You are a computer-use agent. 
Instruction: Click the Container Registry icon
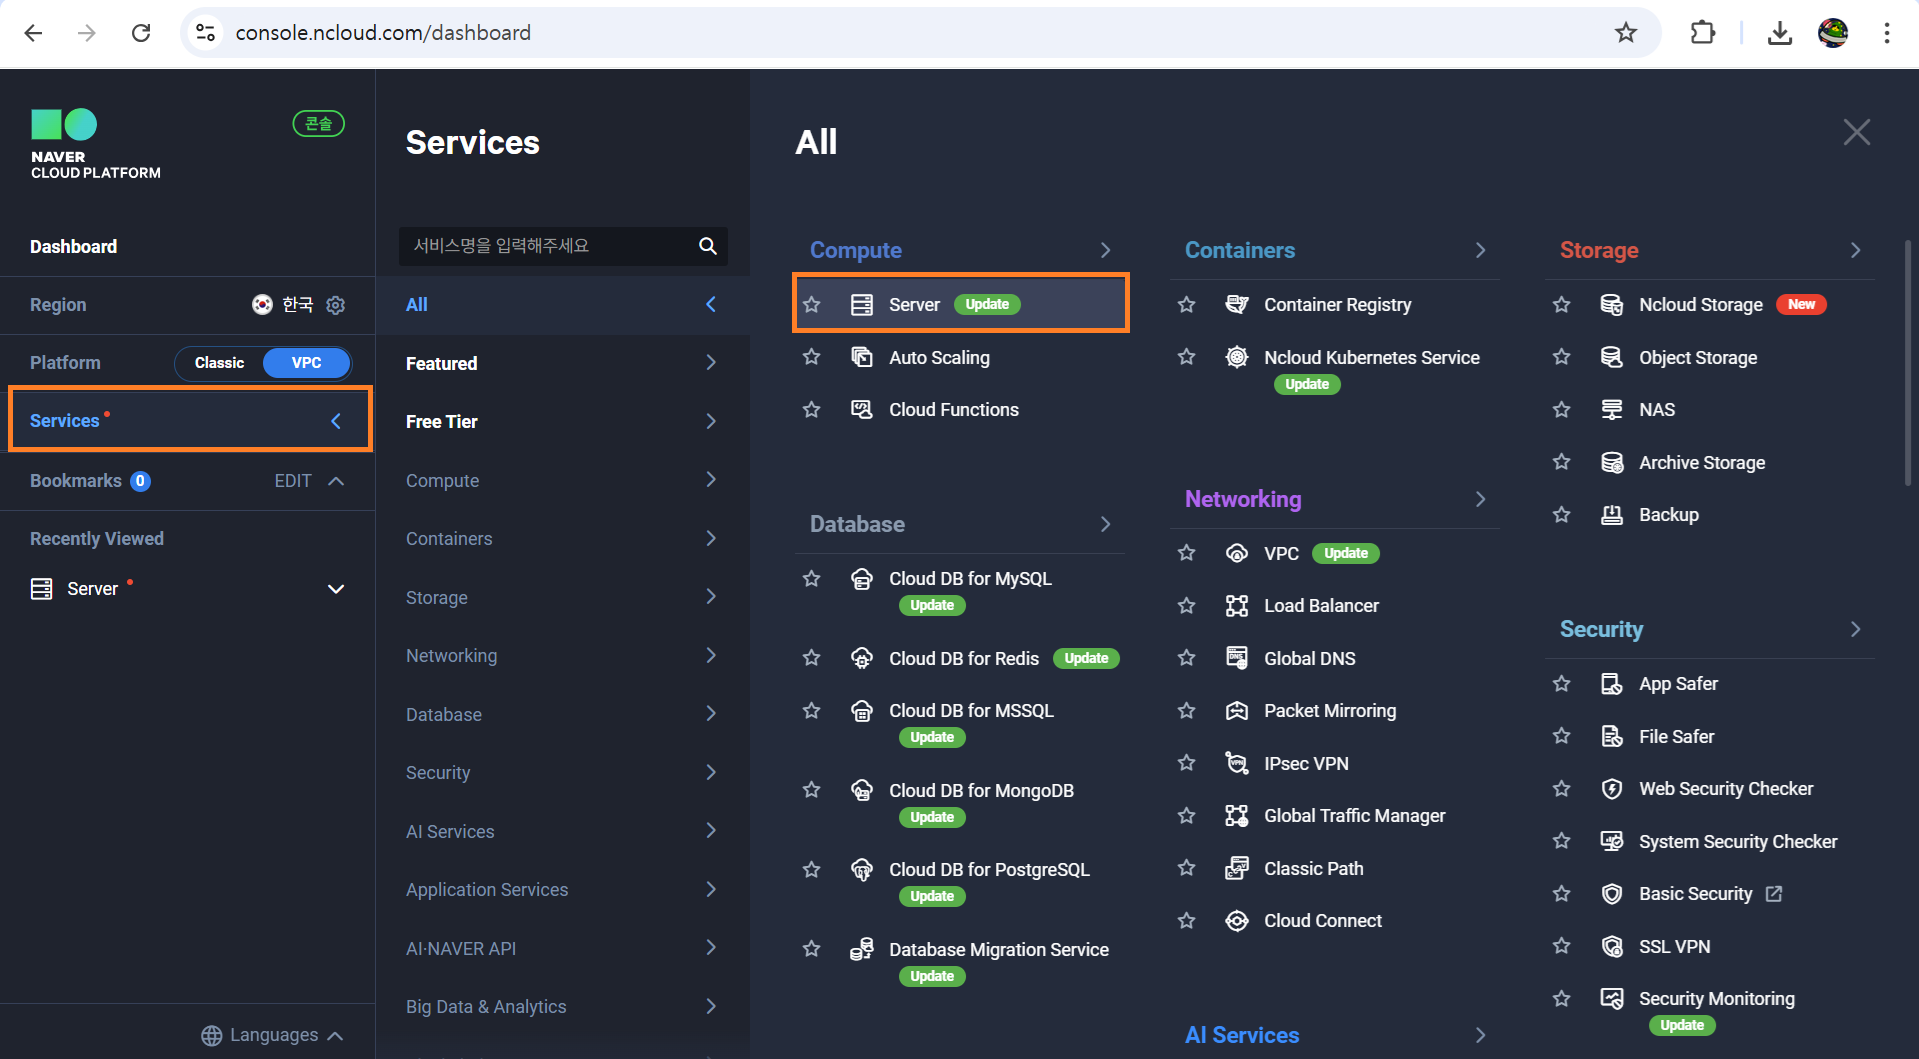coord(1237,304)
